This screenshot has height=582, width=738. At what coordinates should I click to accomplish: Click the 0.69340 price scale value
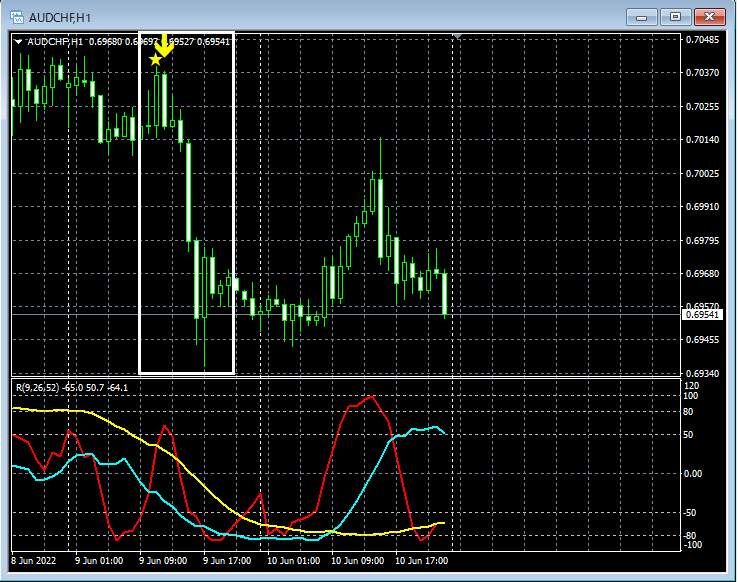point(702,374)
